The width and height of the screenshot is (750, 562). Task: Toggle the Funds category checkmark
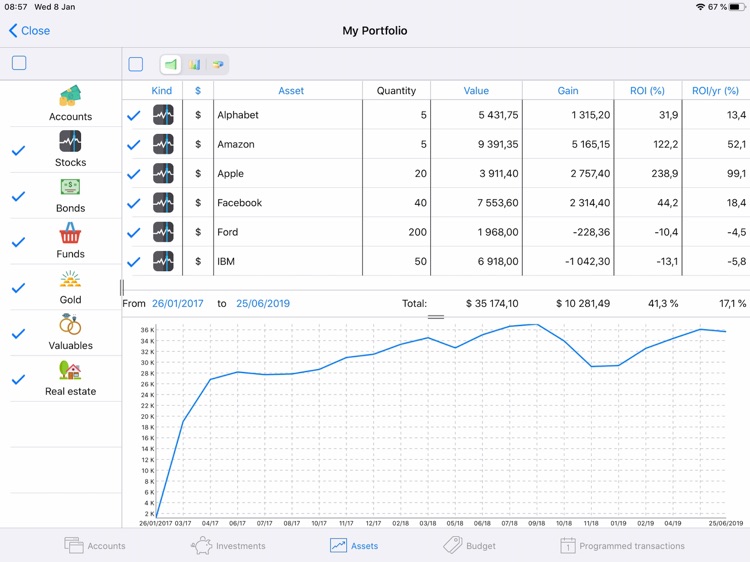pos(18,242)
